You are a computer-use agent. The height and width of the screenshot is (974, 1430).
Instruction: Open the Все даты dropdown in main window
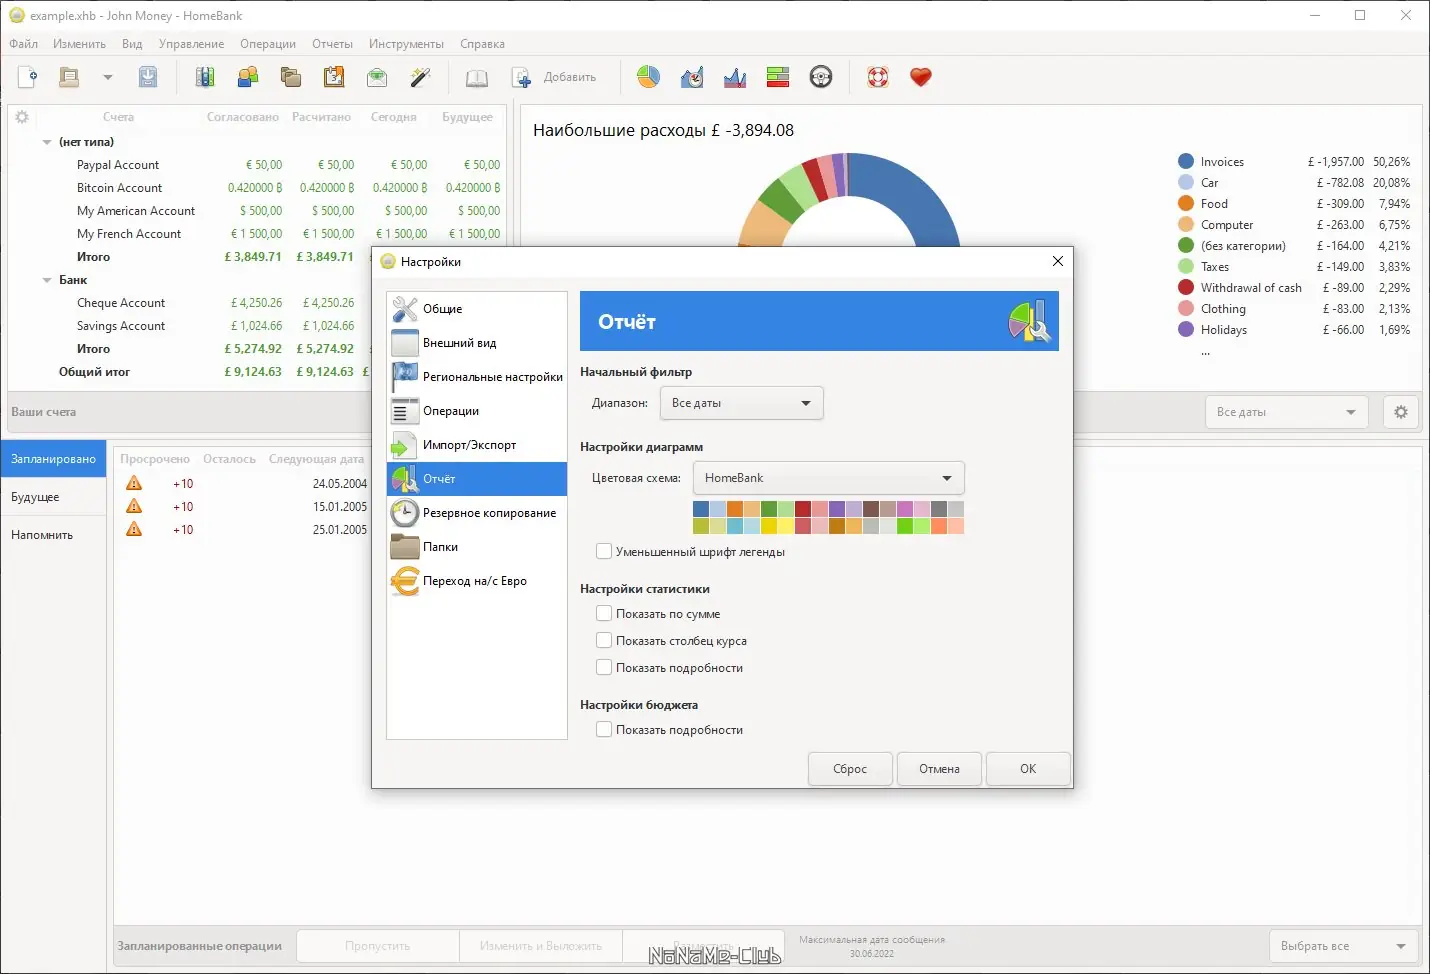[x=1286, y=412]
